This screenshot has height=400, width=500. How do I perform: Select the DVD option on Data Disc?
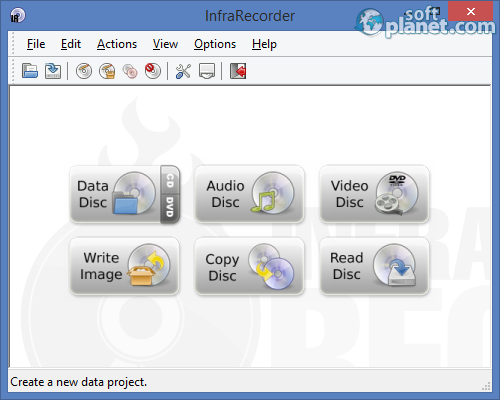[x=170, y=209]
